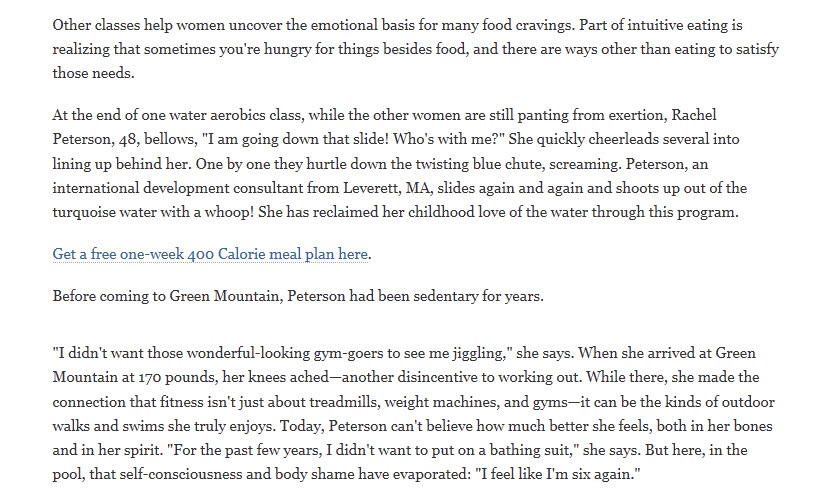Click the words "those needs." ending first paragraph
Screen dimensions: 816x492
93,73
